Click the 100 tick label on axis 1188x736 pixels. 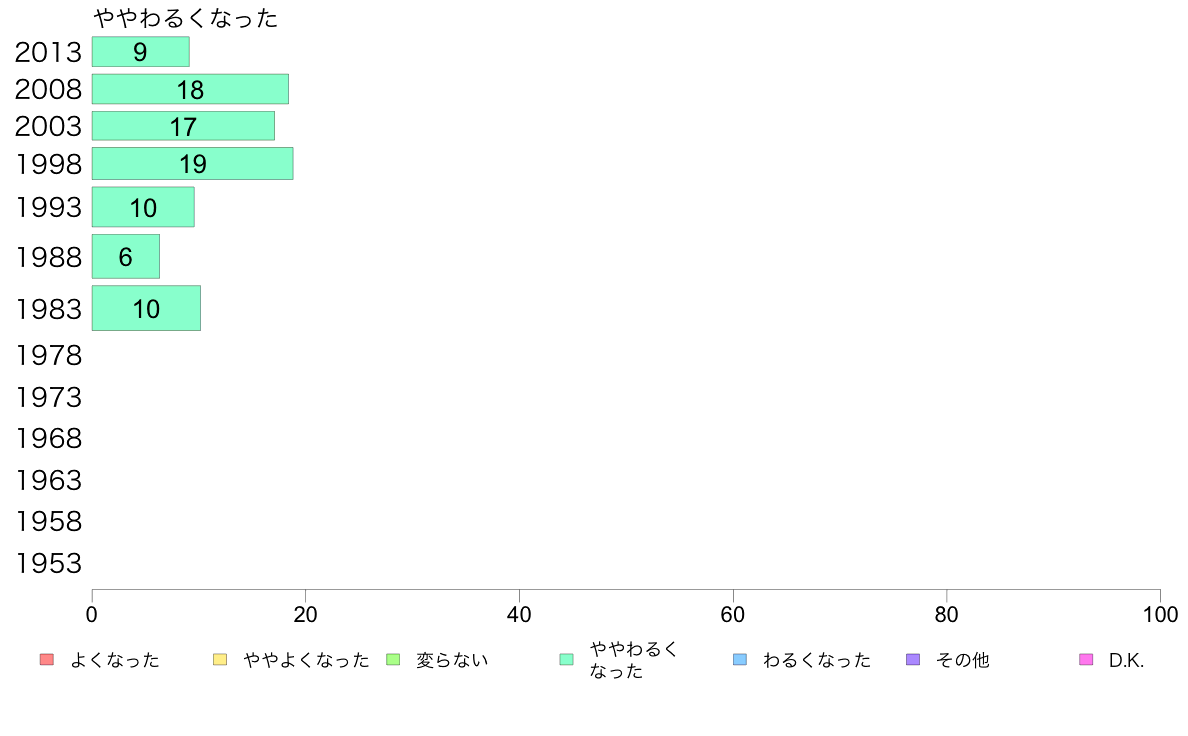tap(1160, 615)
